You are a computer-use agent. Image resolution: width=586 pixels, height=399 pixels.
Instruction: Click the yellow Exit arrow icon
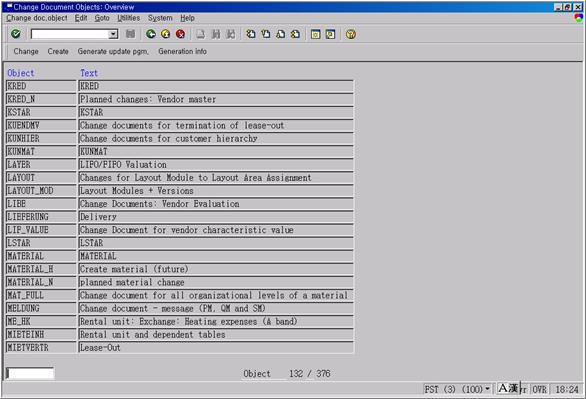pos(166,34)
